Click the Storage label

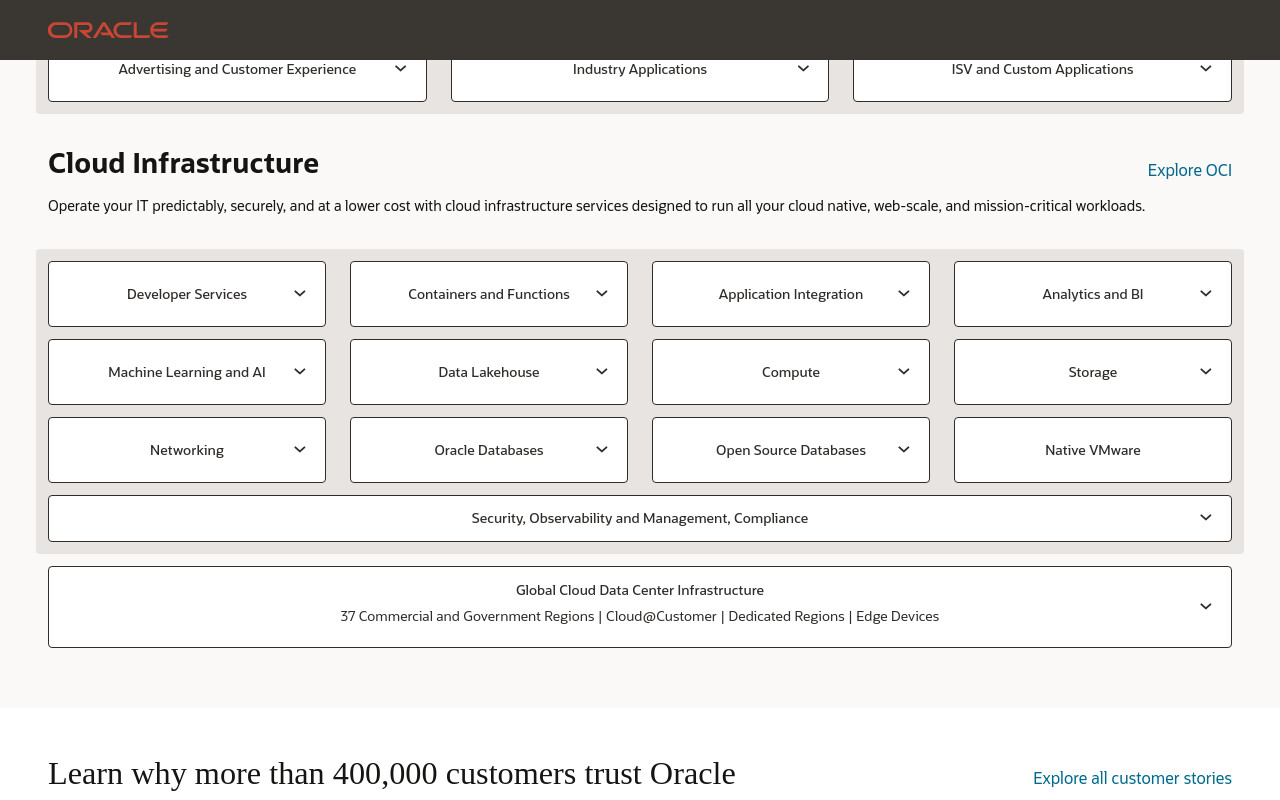[x=1093, y=372]
